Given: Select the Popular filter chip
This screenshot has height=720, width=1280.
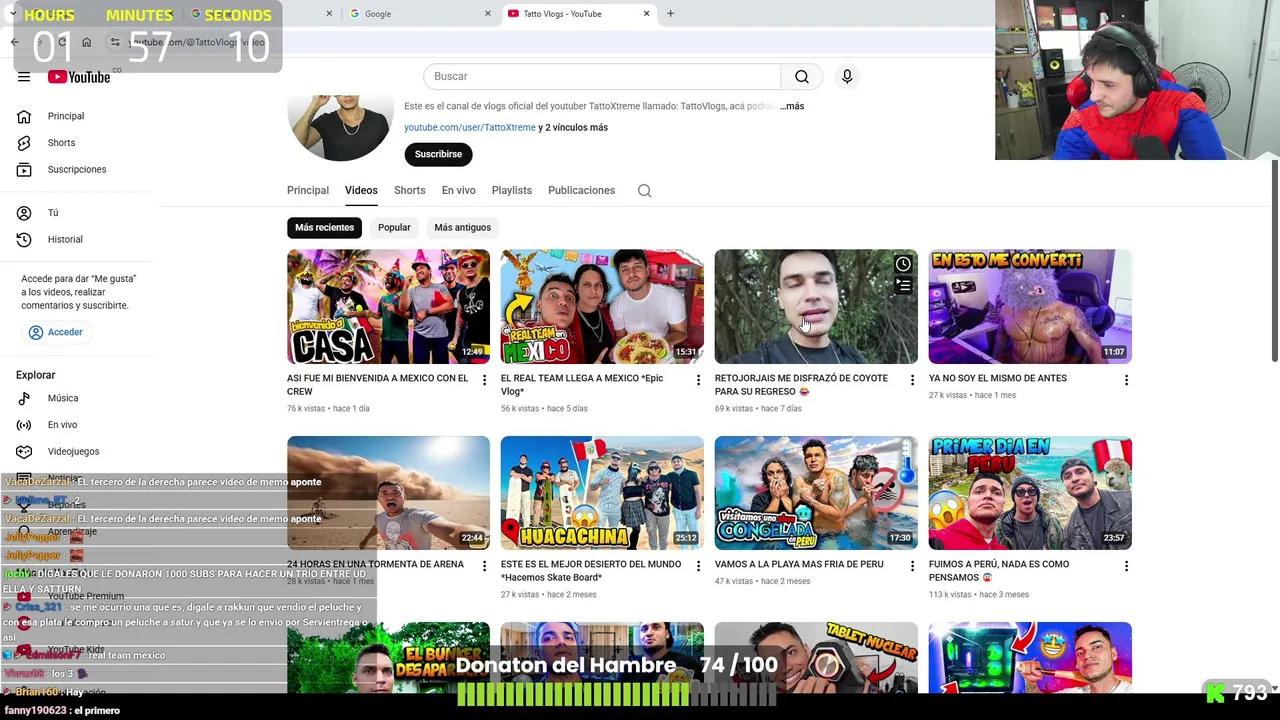Looking at the screenshot, I should [394, 227].
